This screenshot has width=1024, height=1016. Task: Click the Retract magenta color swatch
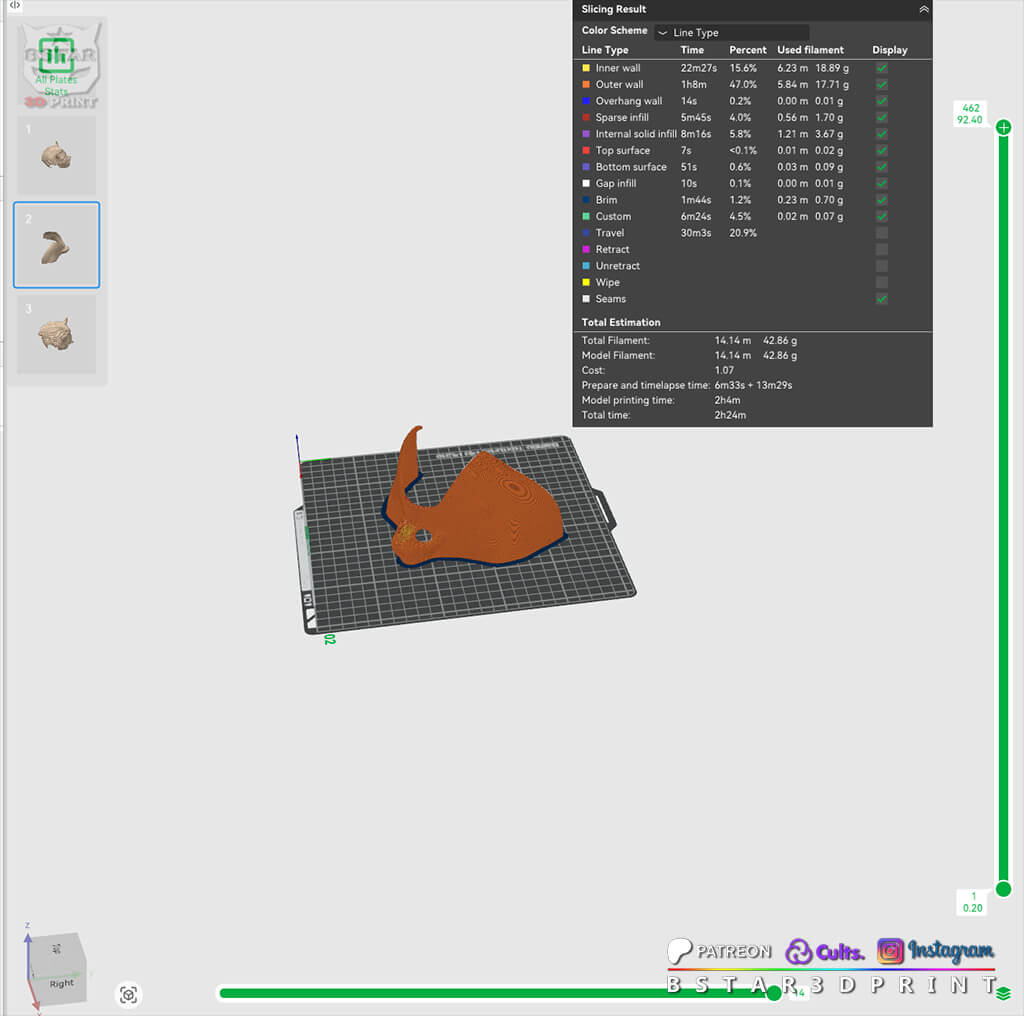point(586,249)
